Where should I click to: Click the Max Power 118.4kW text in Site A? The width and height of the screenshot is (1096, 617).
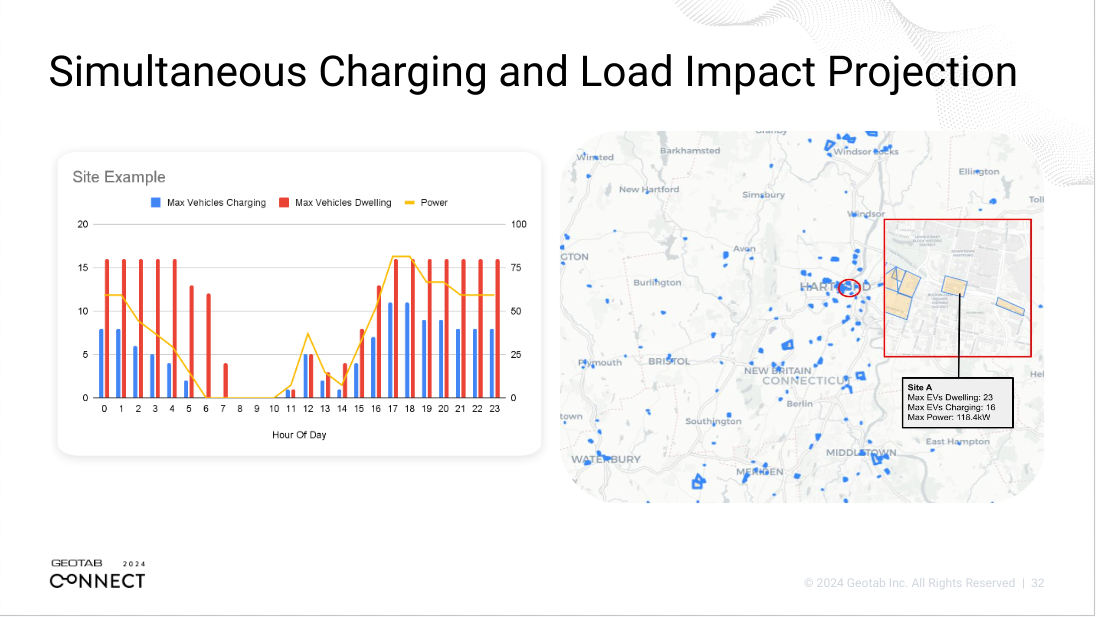pos(949,417)
